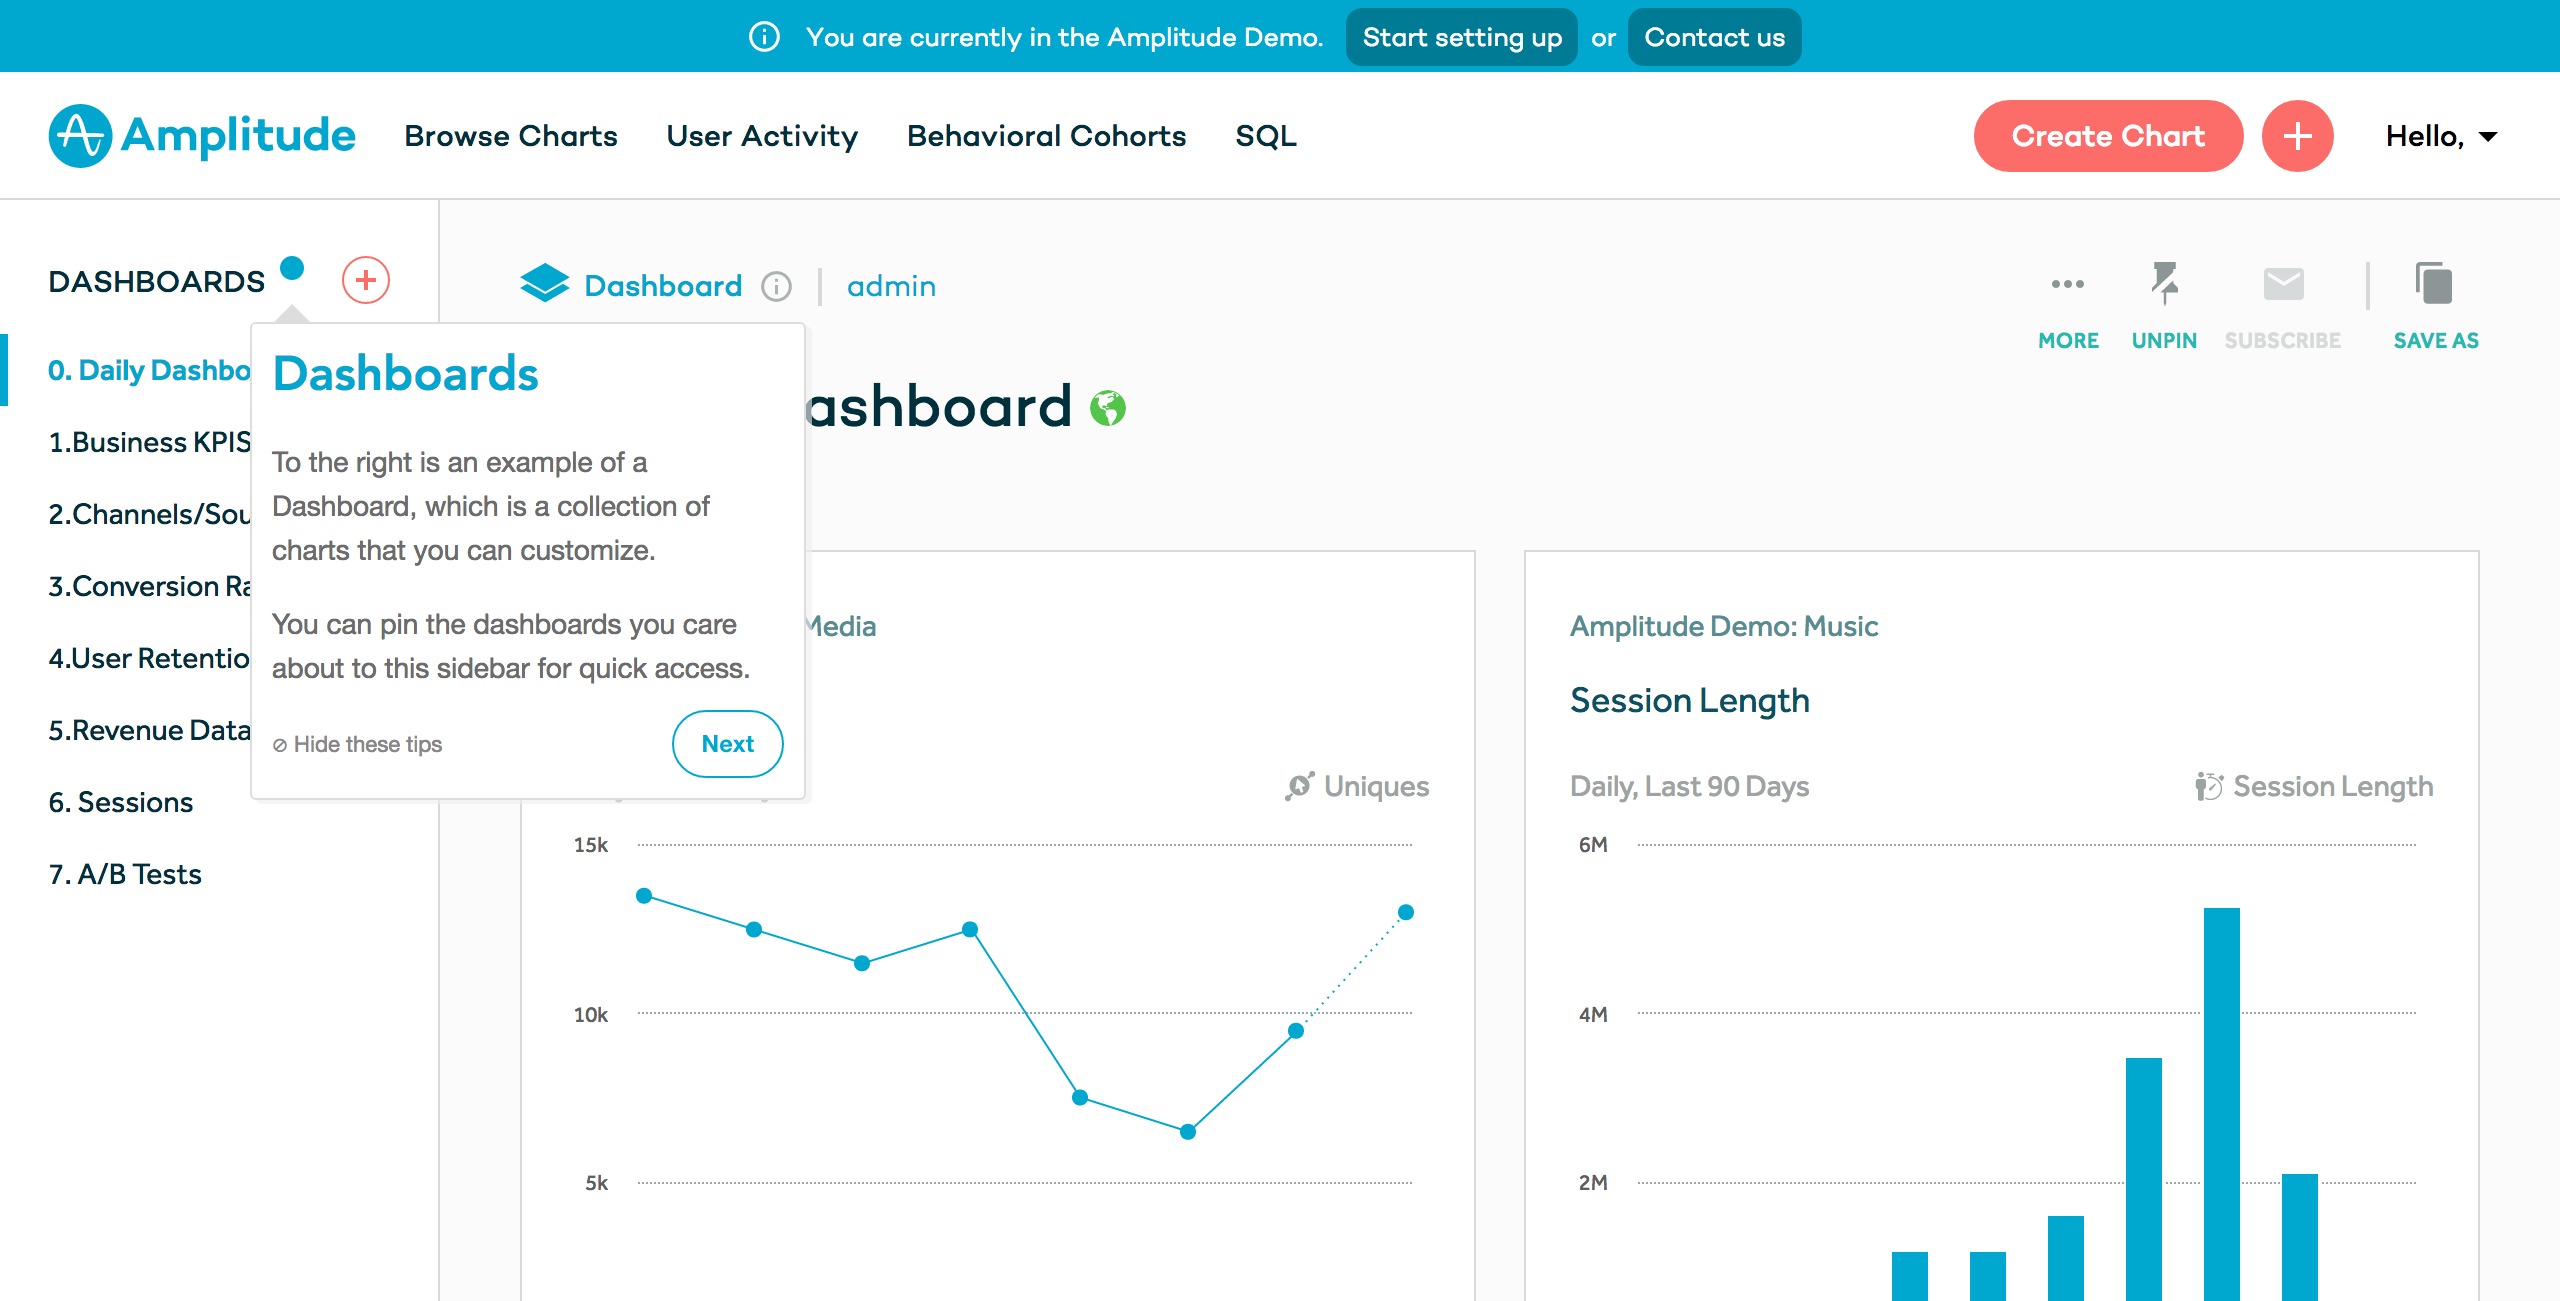Click Next in the Dashboards tip popup
2560x1301 pixels.
(x=727, y=743)
